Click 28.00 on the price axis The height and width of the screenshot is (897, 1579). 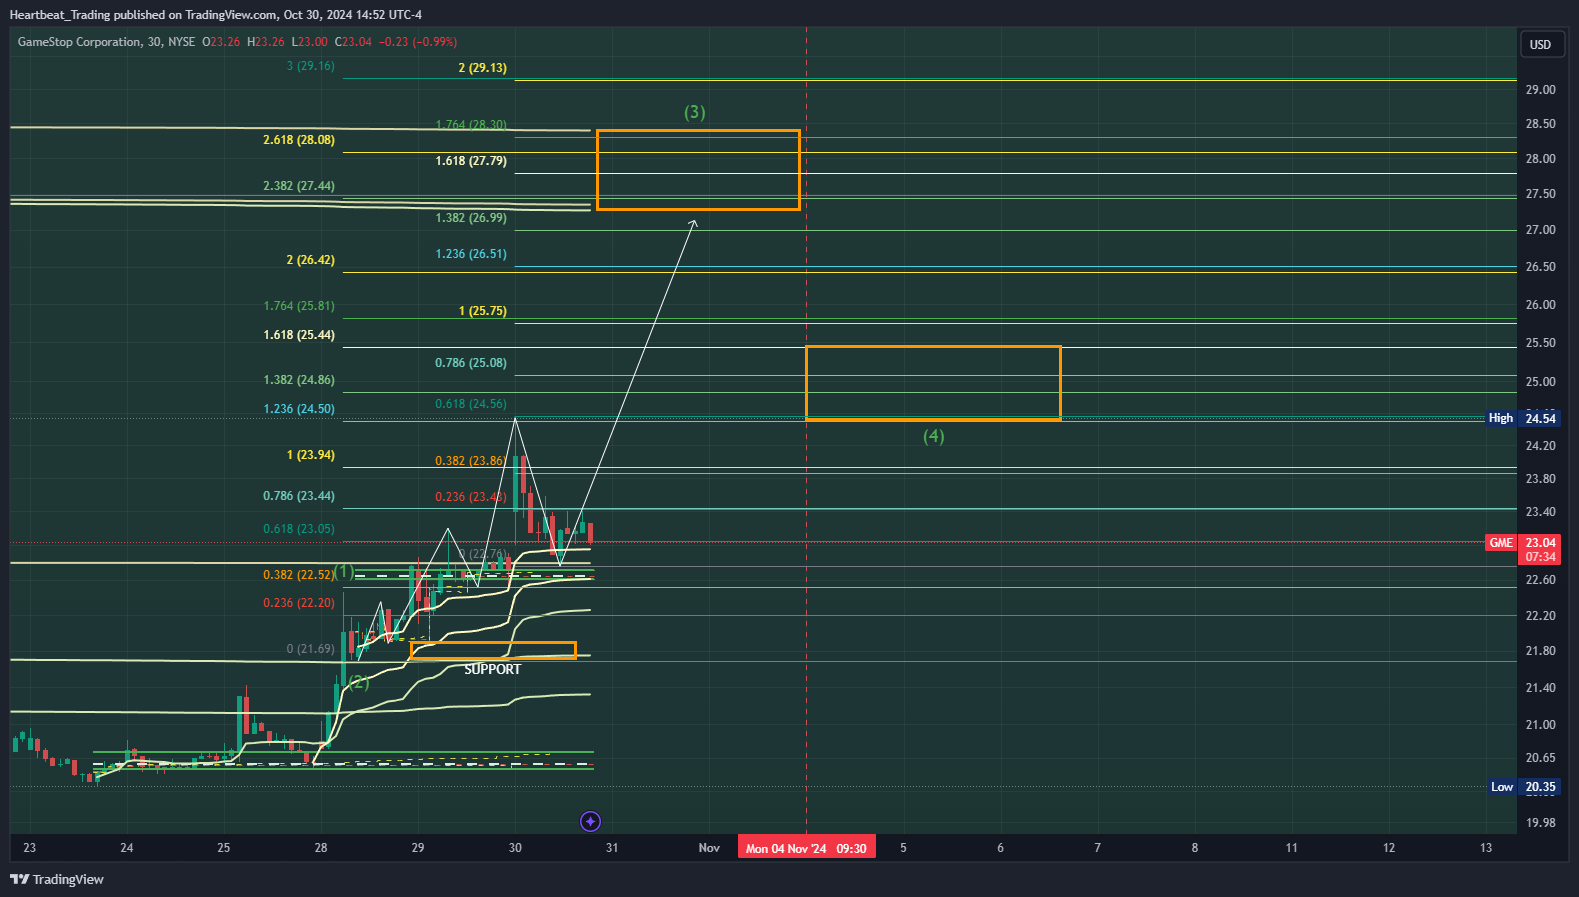point(1540,159)
